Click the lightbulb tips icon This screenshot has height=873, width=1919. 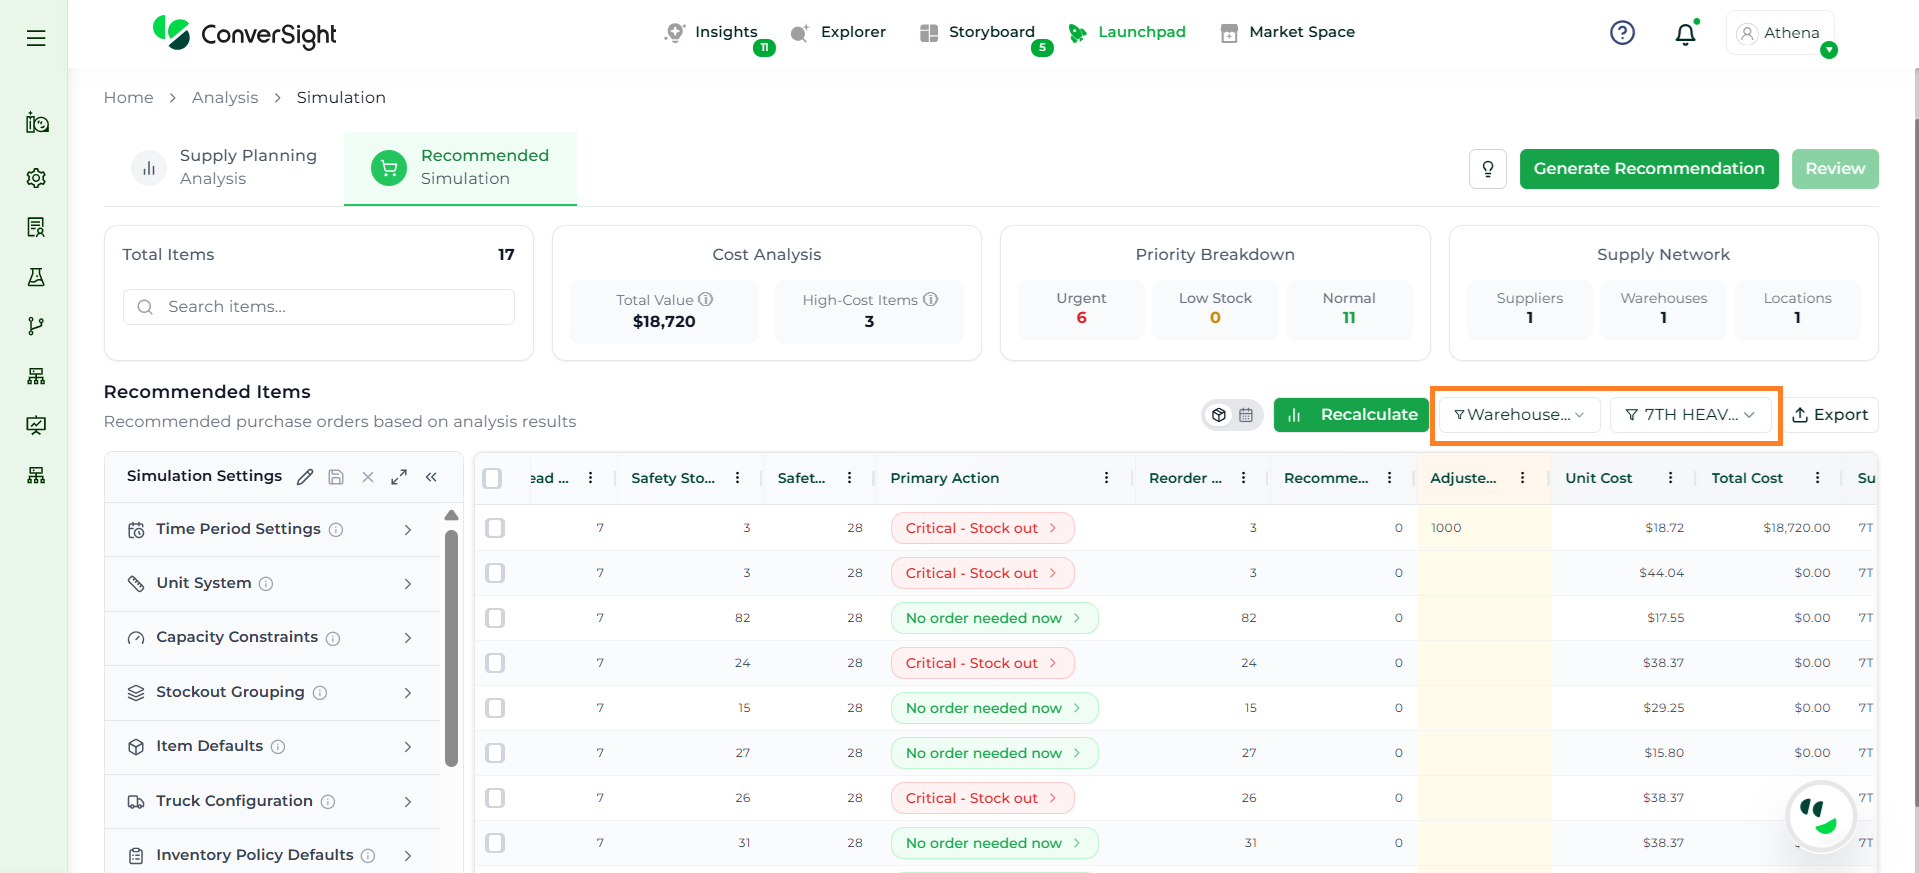click(1487, 169)
